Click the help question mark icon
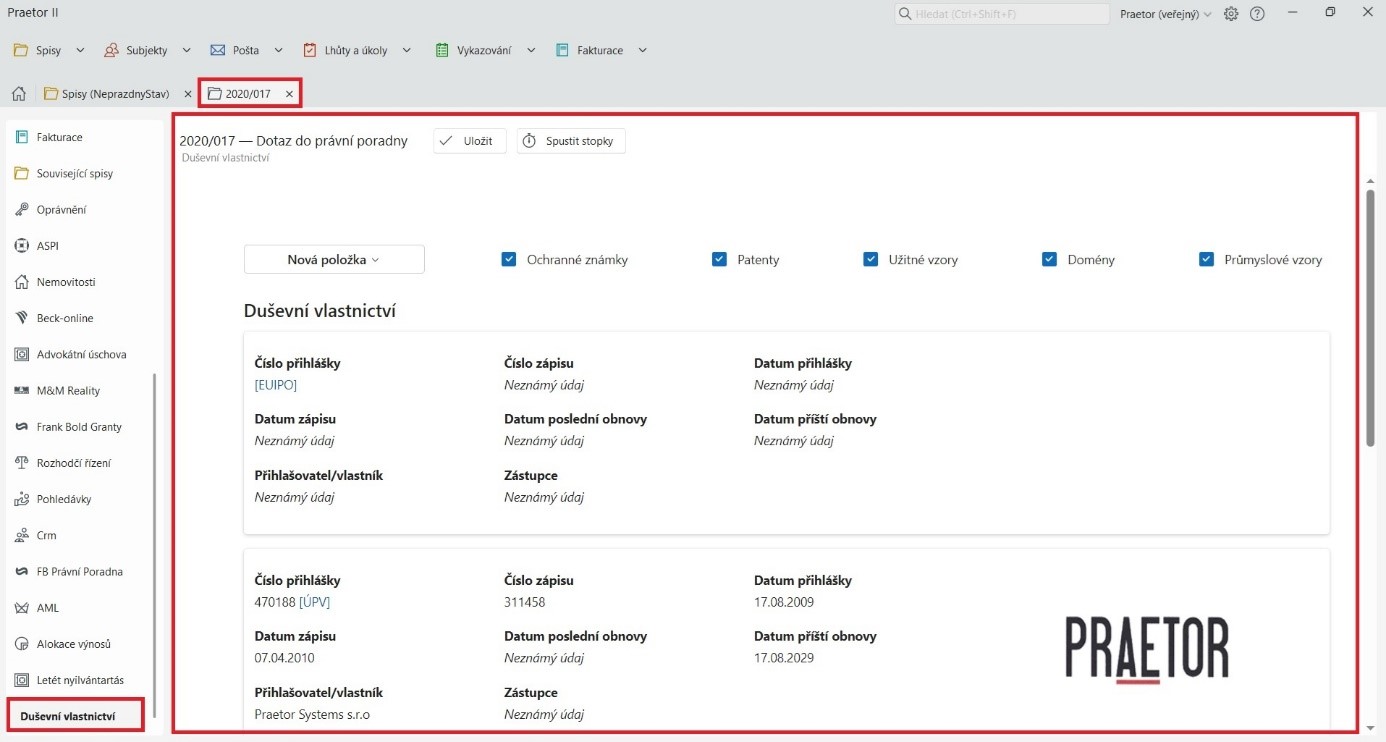 coord(1257,14)
